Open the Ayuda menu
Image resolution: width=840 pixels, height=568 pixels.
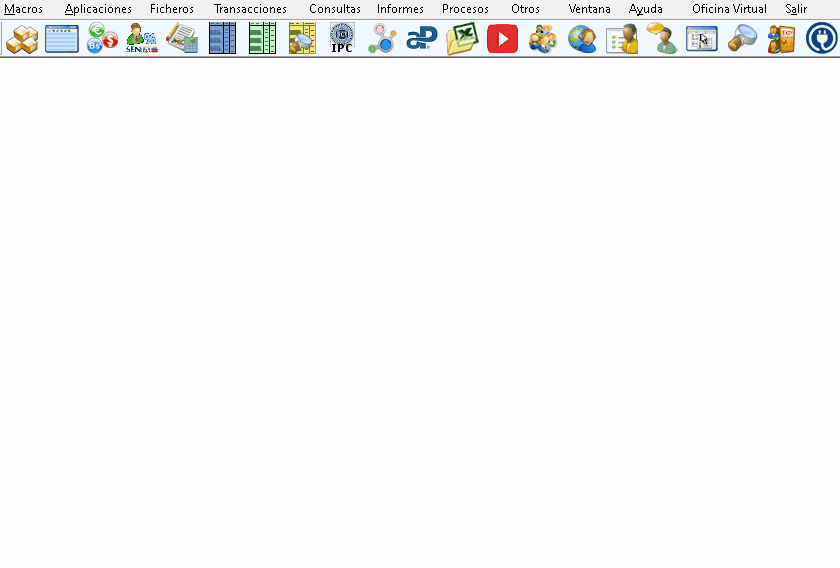click(x=646, y=9)
